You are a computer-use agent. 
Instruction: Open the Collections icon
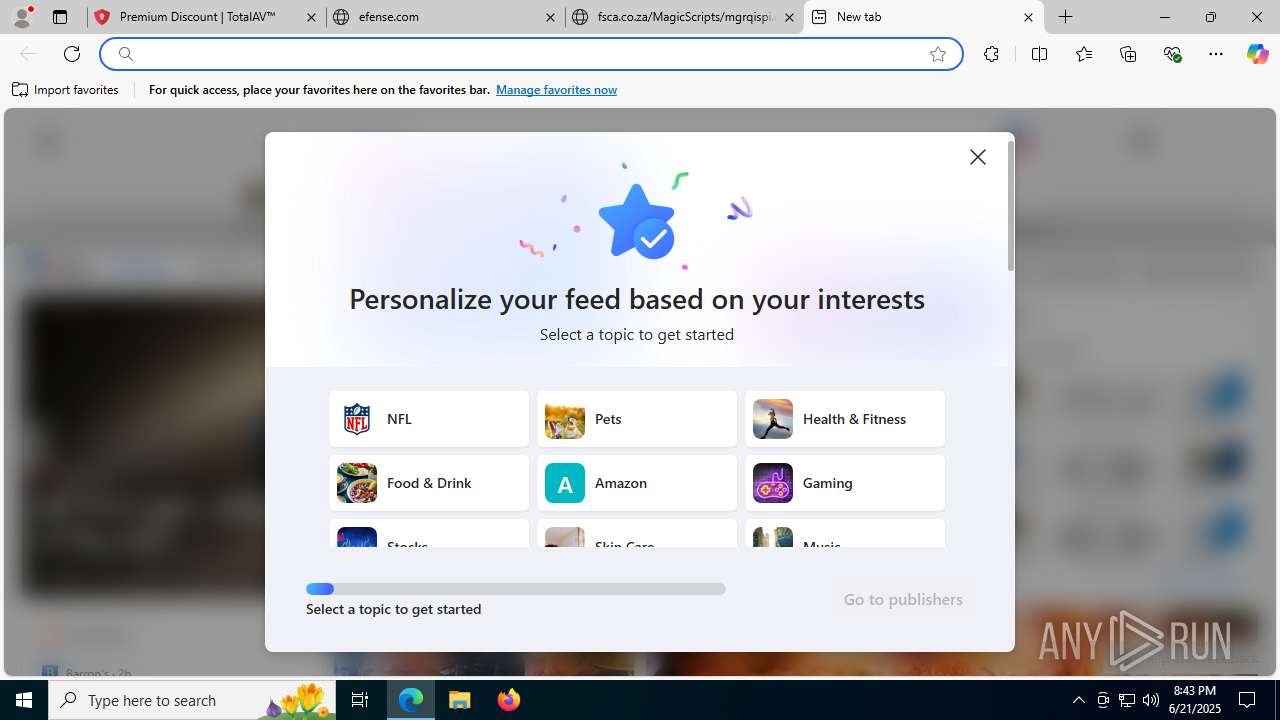1128,54
